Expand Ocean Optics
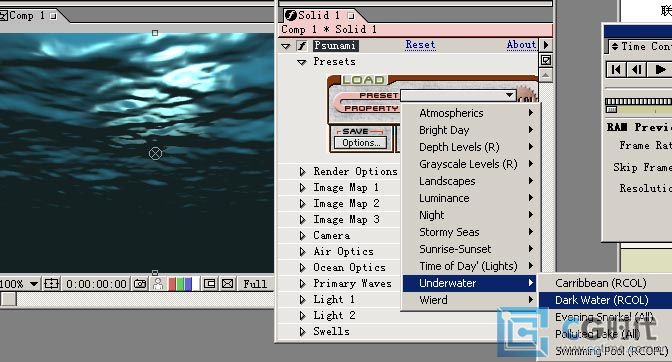 pos(303,268)
